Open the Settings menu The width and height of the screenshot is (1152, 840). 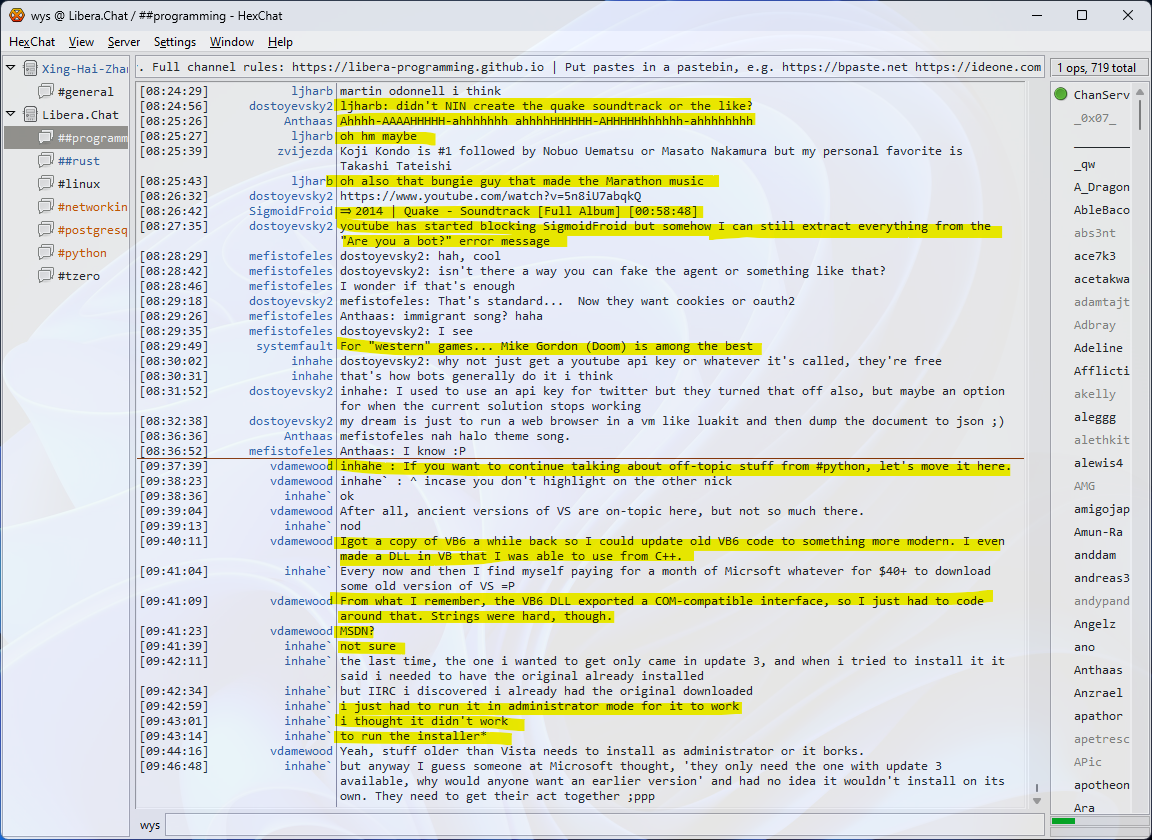pos(174,42)
